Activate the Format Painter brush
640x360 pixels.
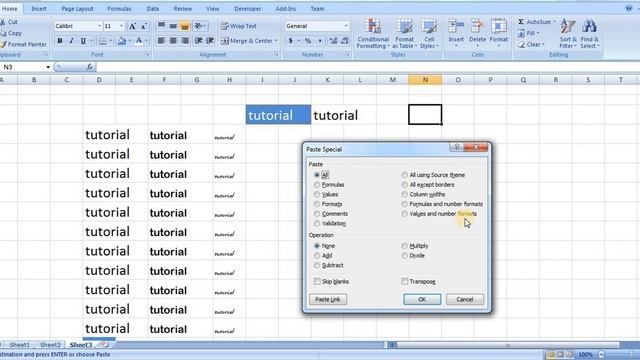pos(3,44)
